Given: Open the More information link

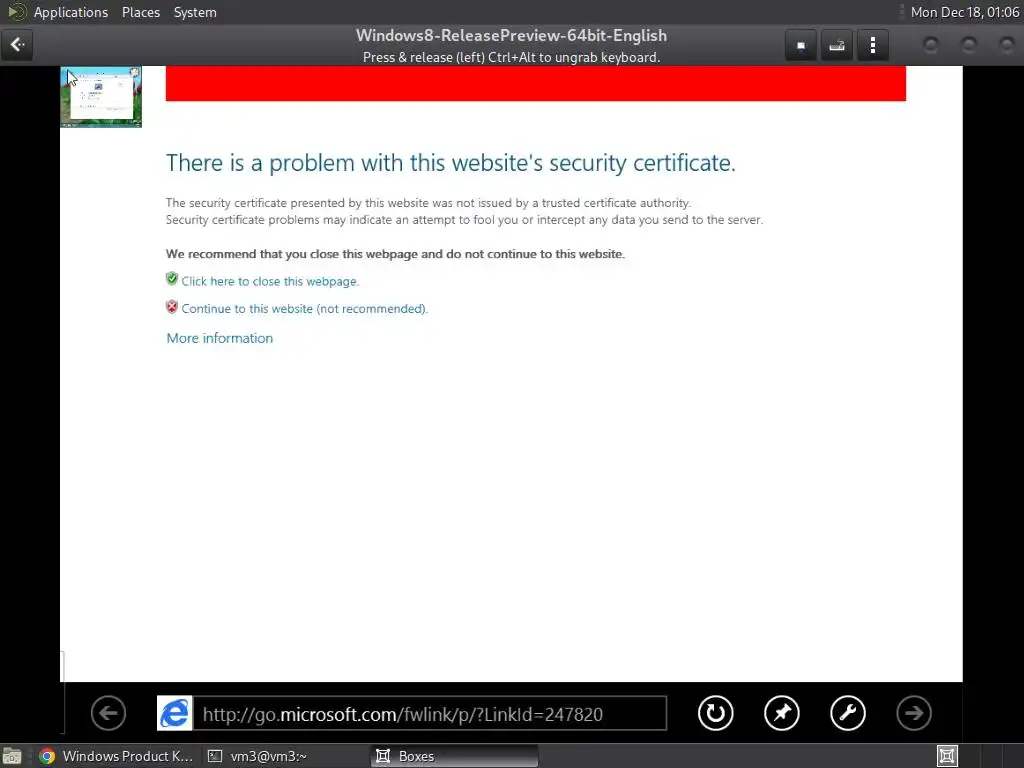Looking at the screenshot, I should pyautogui.click(x=219, y=338).
